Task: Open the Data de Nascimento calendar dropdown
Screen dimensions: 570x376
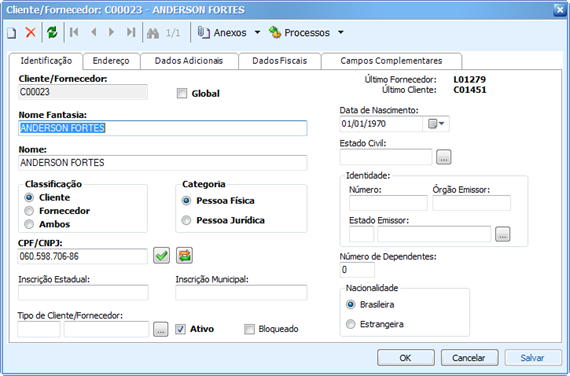Action: click(436, 124)
